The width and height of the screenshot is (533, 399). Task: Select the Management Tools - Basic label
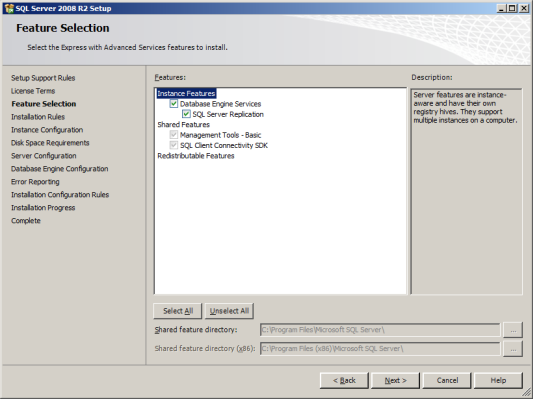pyautogui.click(x=221, y=135)
